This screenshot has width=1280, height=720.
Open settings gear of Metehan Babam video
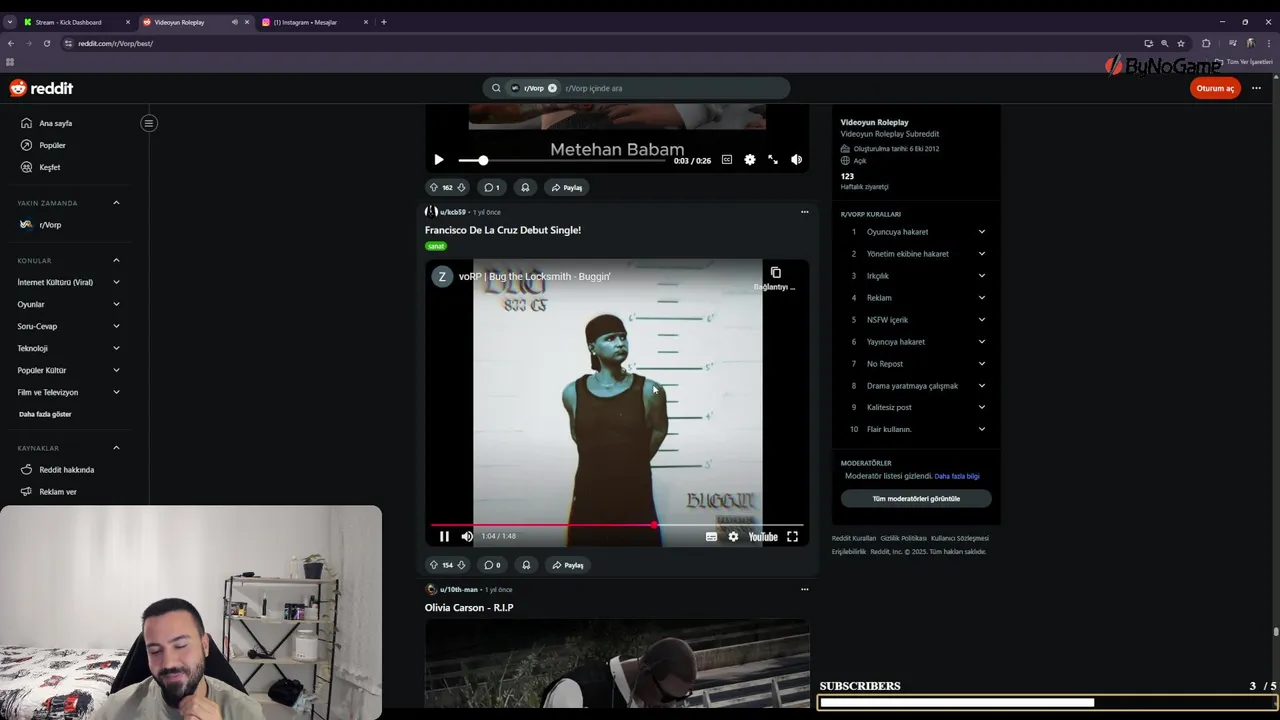(750, 160)
